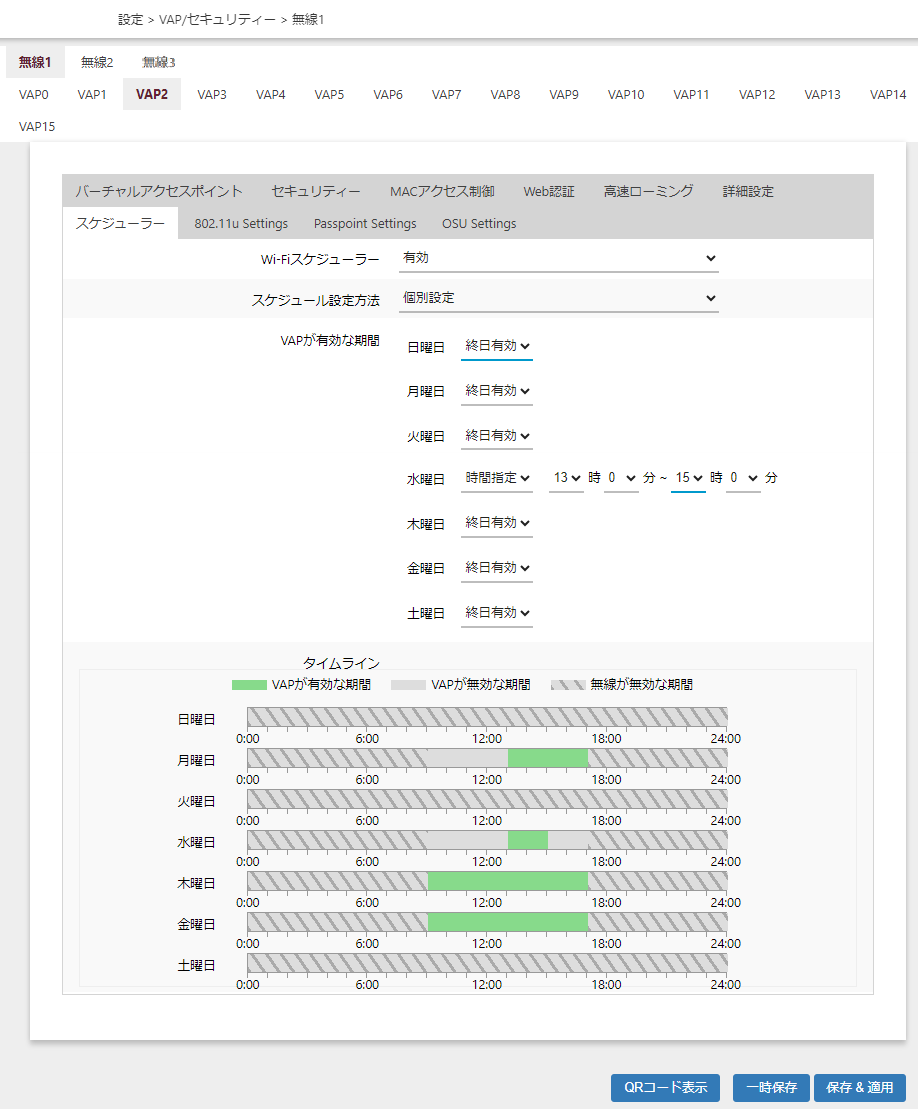Click the 一時保存 button
This screenshot has height=1109, width=918.
click(771, 1087)
